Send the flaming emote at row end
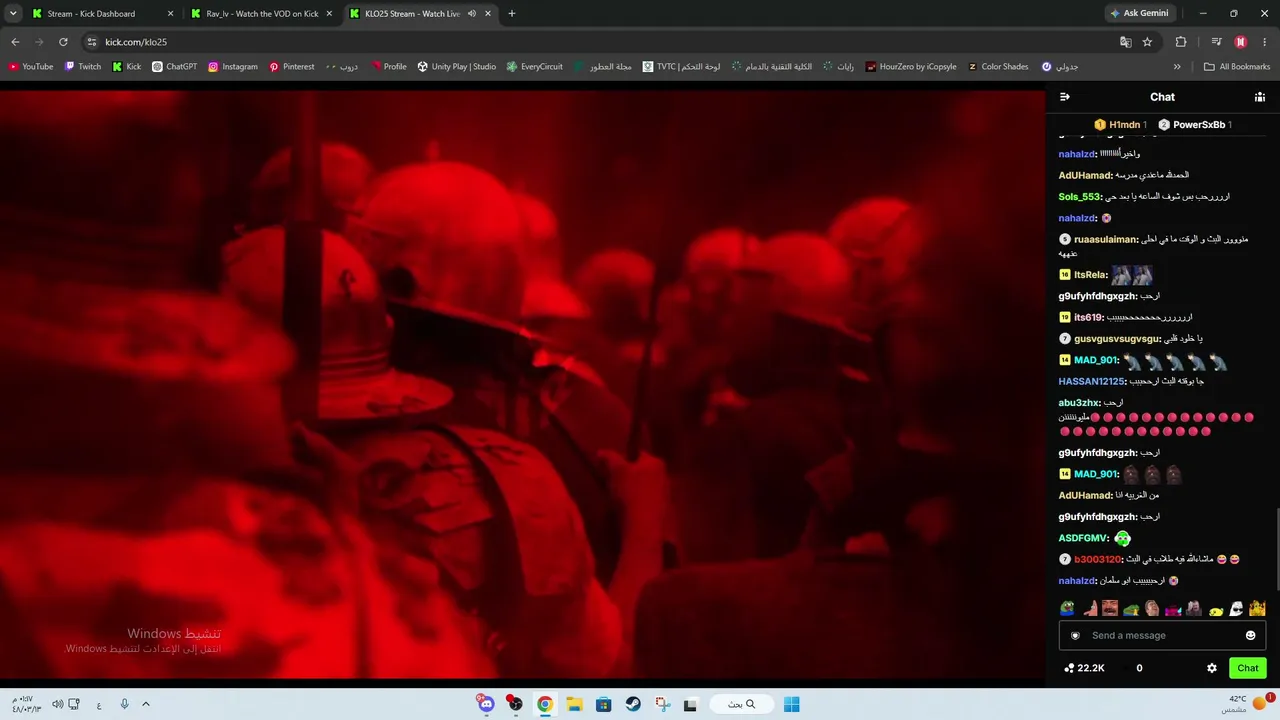 [x=1257, y=608]
